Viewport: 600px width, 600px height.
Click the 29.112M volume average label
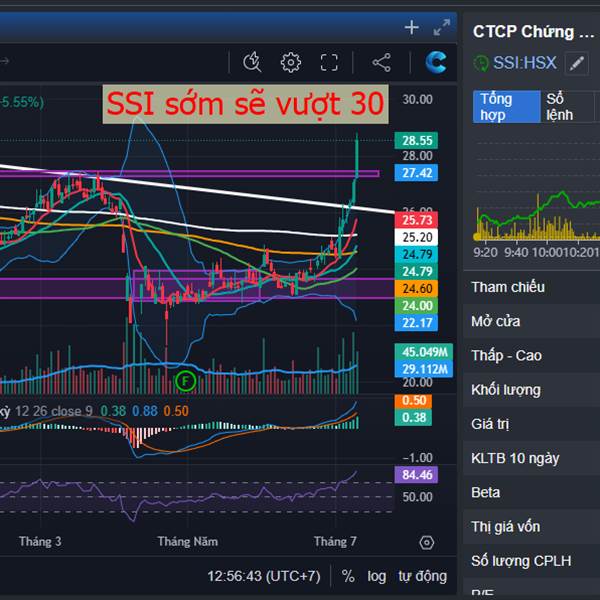424,369
